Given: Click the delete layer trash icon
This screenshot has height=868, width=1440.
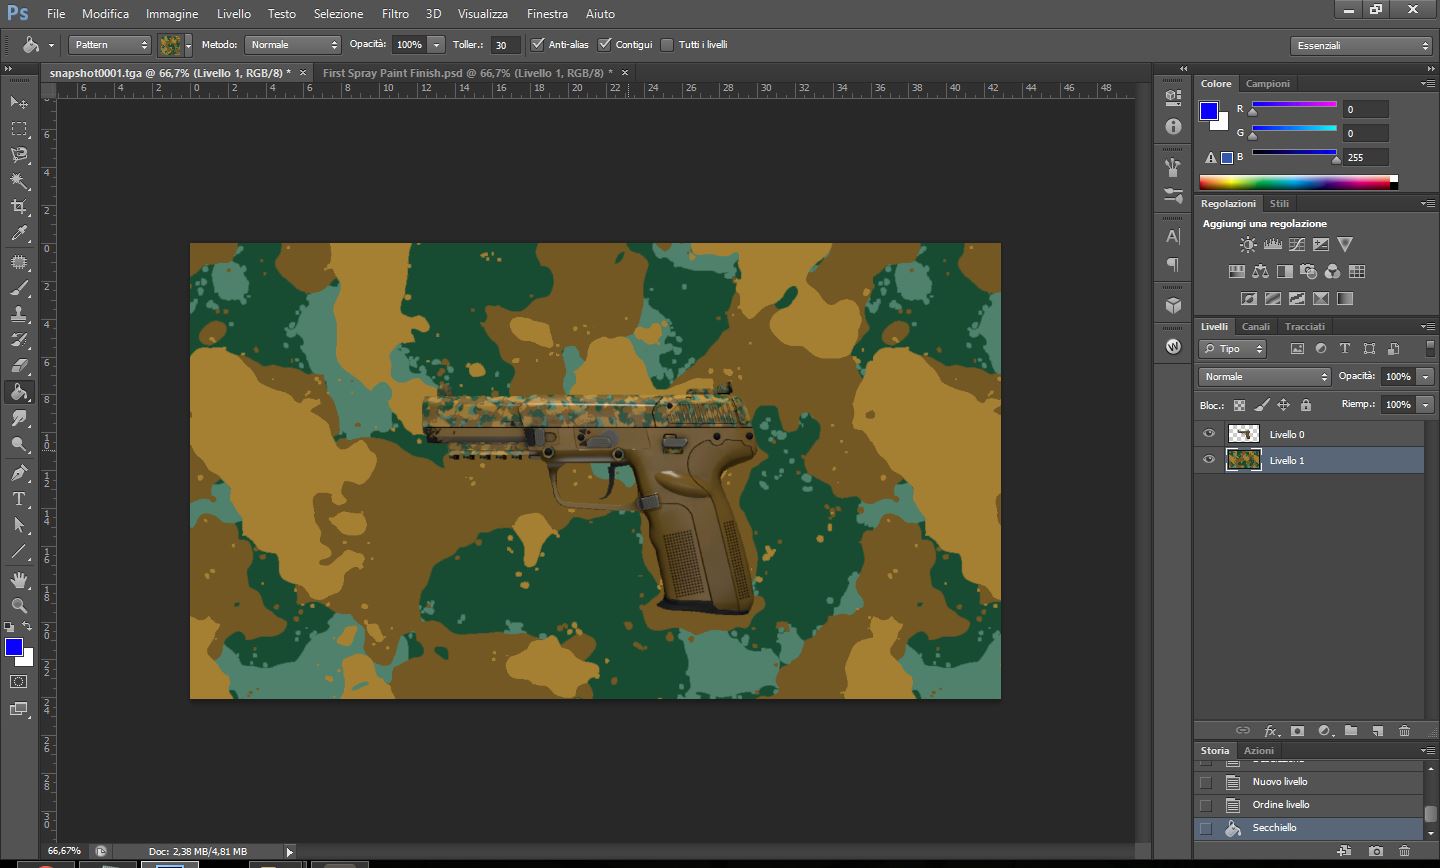Looking at the screenshot, I should tap(1404, 731).
